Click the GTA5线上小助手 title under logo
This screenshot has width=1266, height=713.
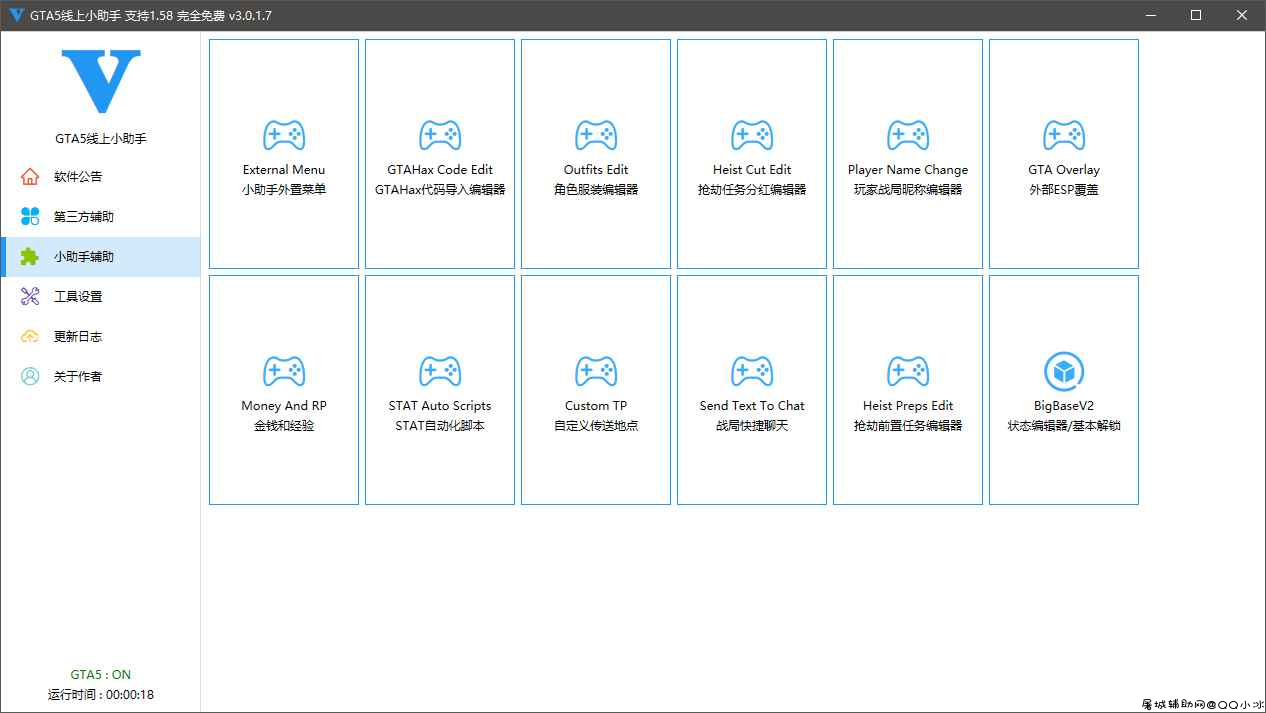click(100, 139)
